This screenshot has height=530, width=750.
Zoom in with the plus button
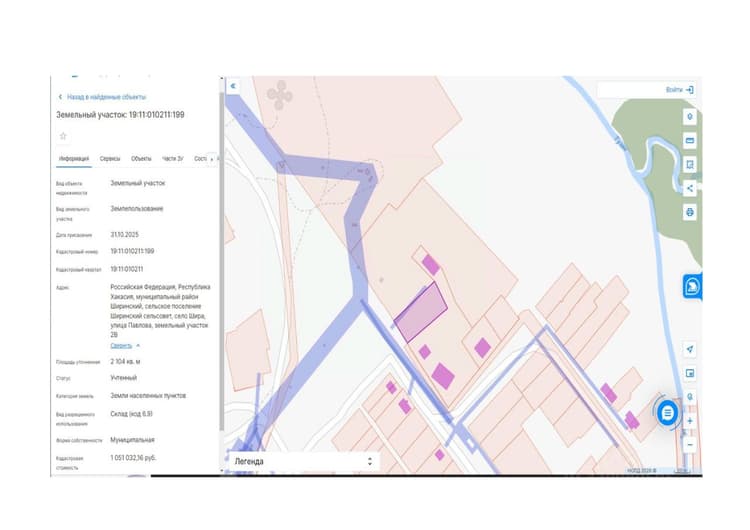(x=690, y=421)
